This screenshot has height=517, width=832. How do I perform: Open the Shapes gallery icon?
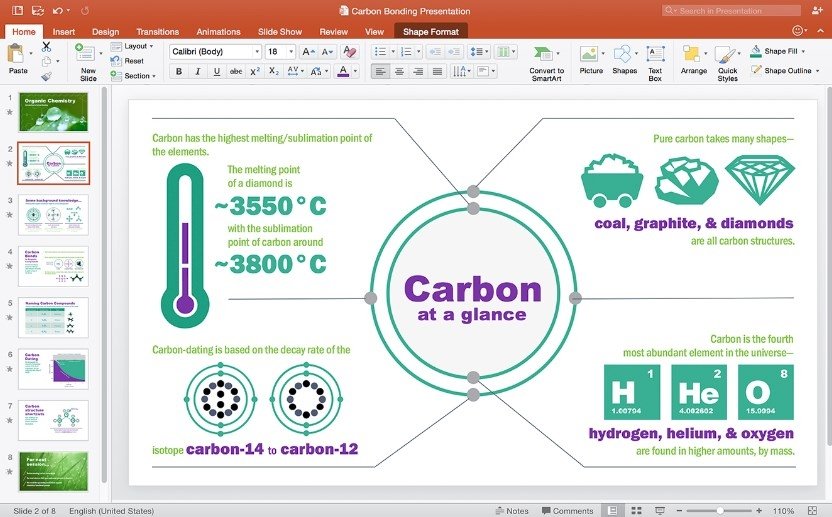coord(622,54)
